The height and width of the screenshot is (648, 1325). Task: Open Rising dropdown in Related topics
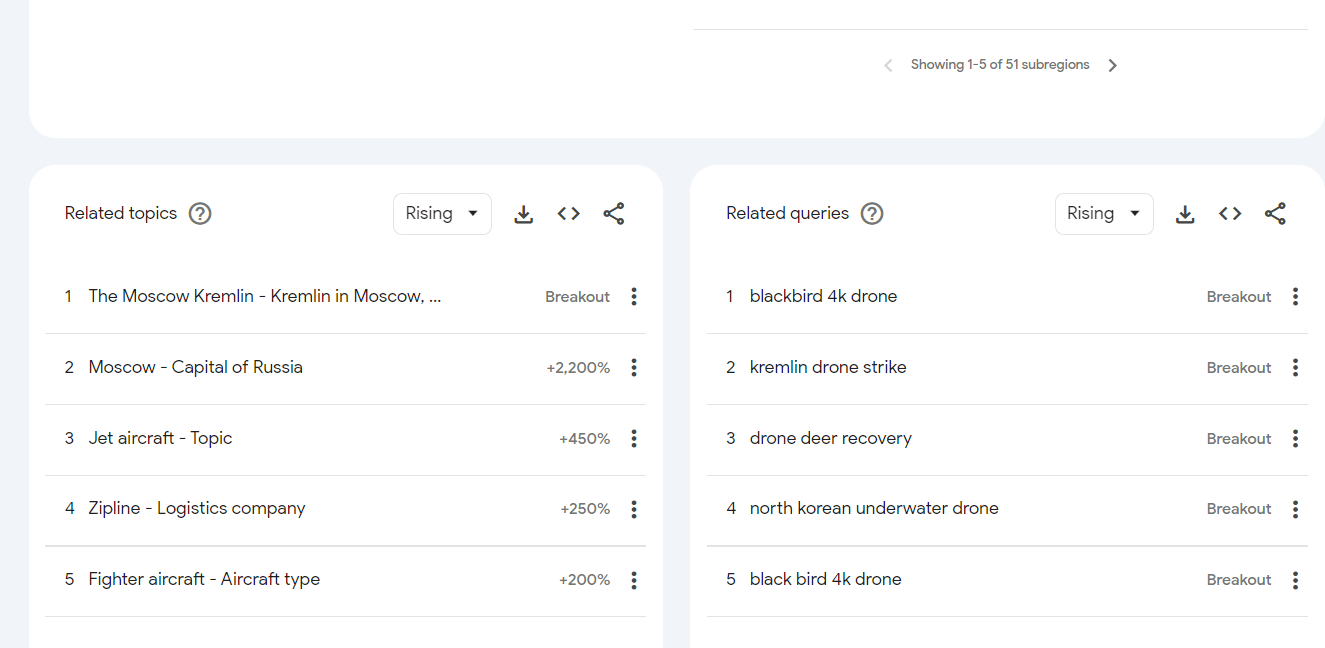point(442,214)
